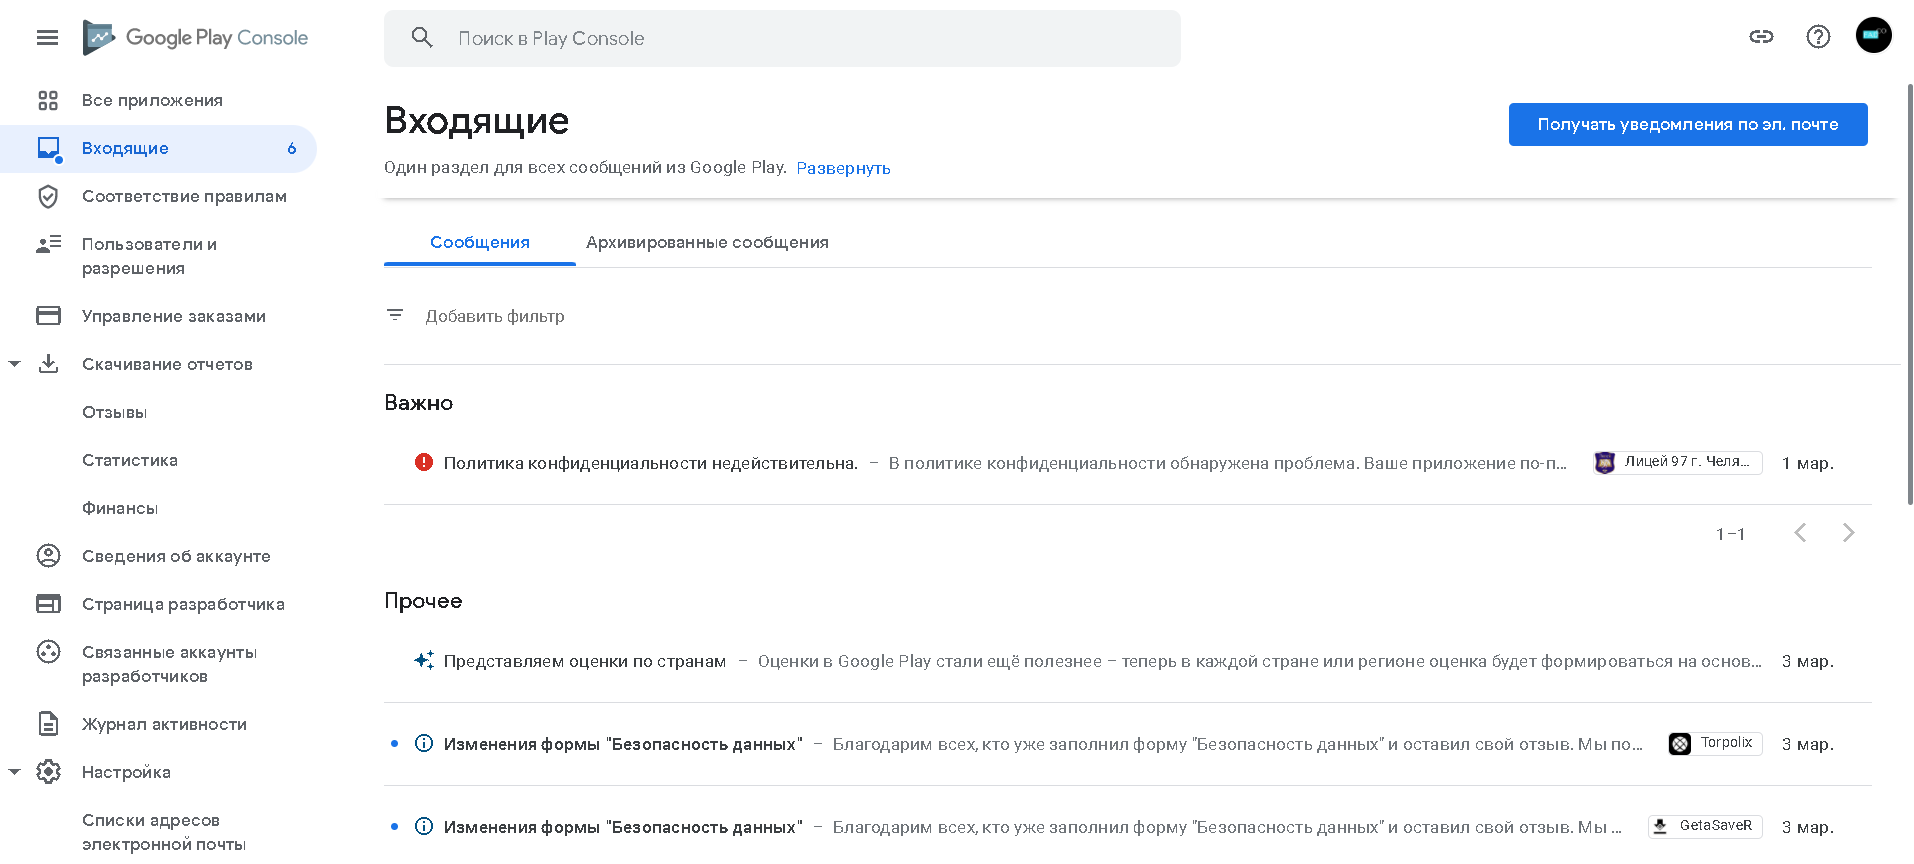Click the settings gear icon
This screenshot has width=1914, height=864.
click(x=48, y=772)
